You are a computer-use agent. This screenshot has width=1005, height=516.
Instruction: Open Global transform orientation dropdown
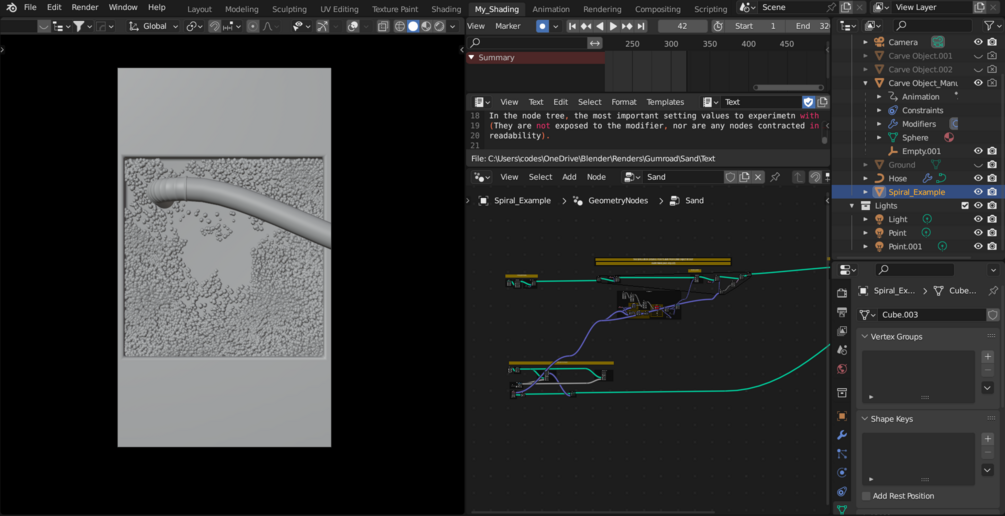[153, 26]
